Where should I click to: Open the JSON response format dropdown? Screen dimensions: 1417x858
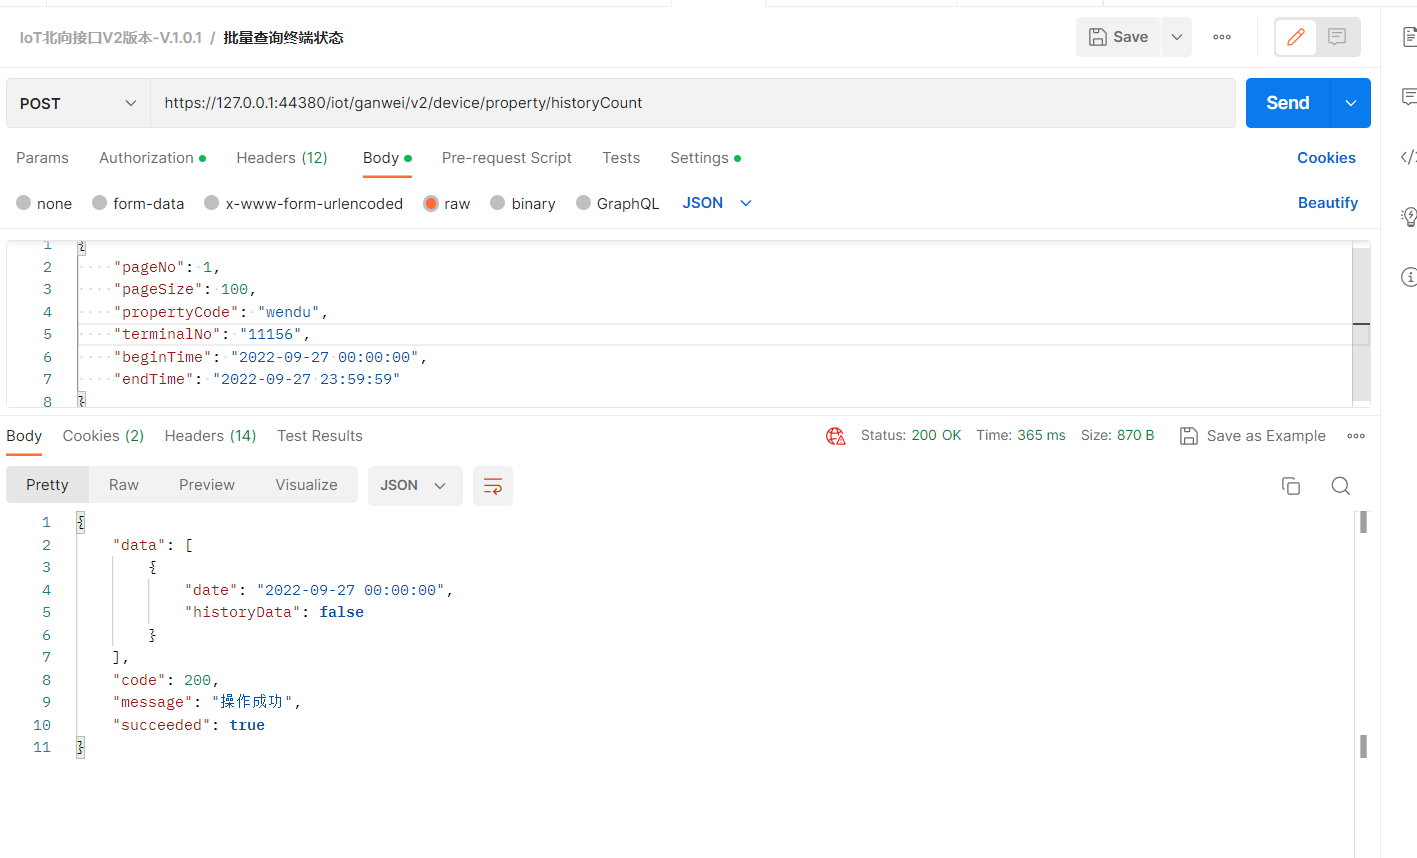click(x=414, y=485)
